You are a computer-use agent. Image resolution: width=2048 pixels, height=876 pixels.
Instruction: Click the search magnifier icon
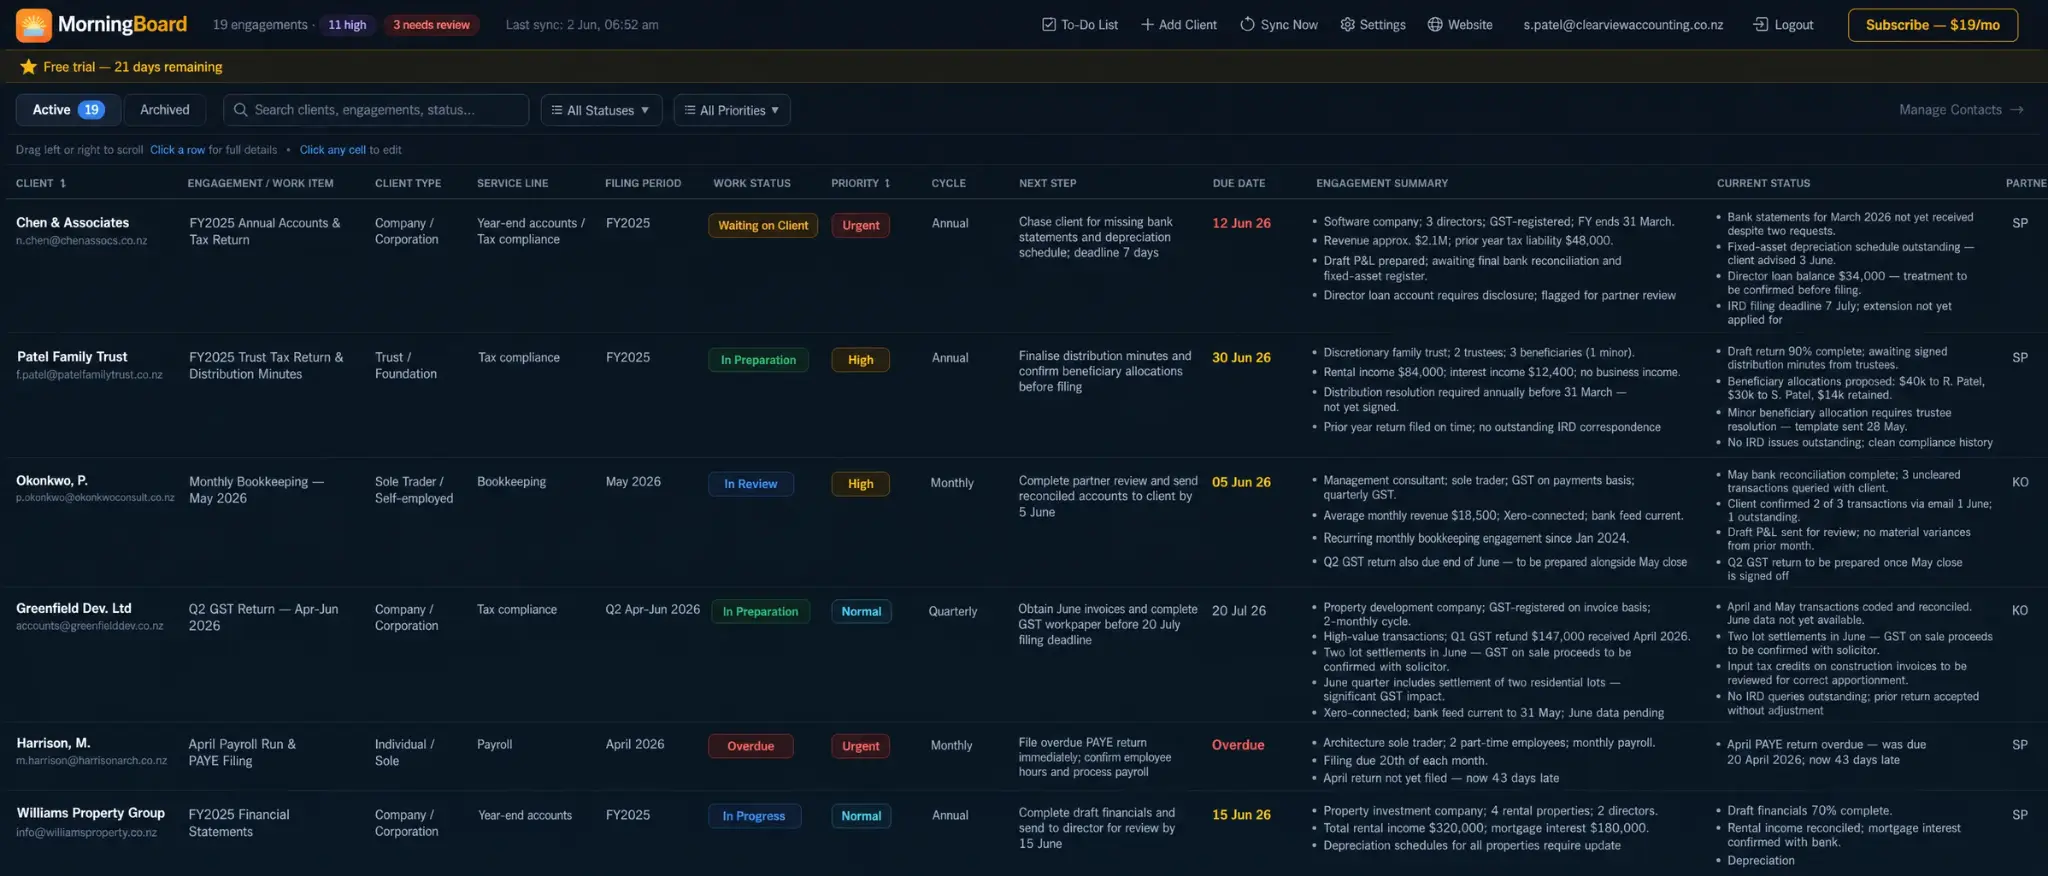pyautogui.click(x=240, y=110)
